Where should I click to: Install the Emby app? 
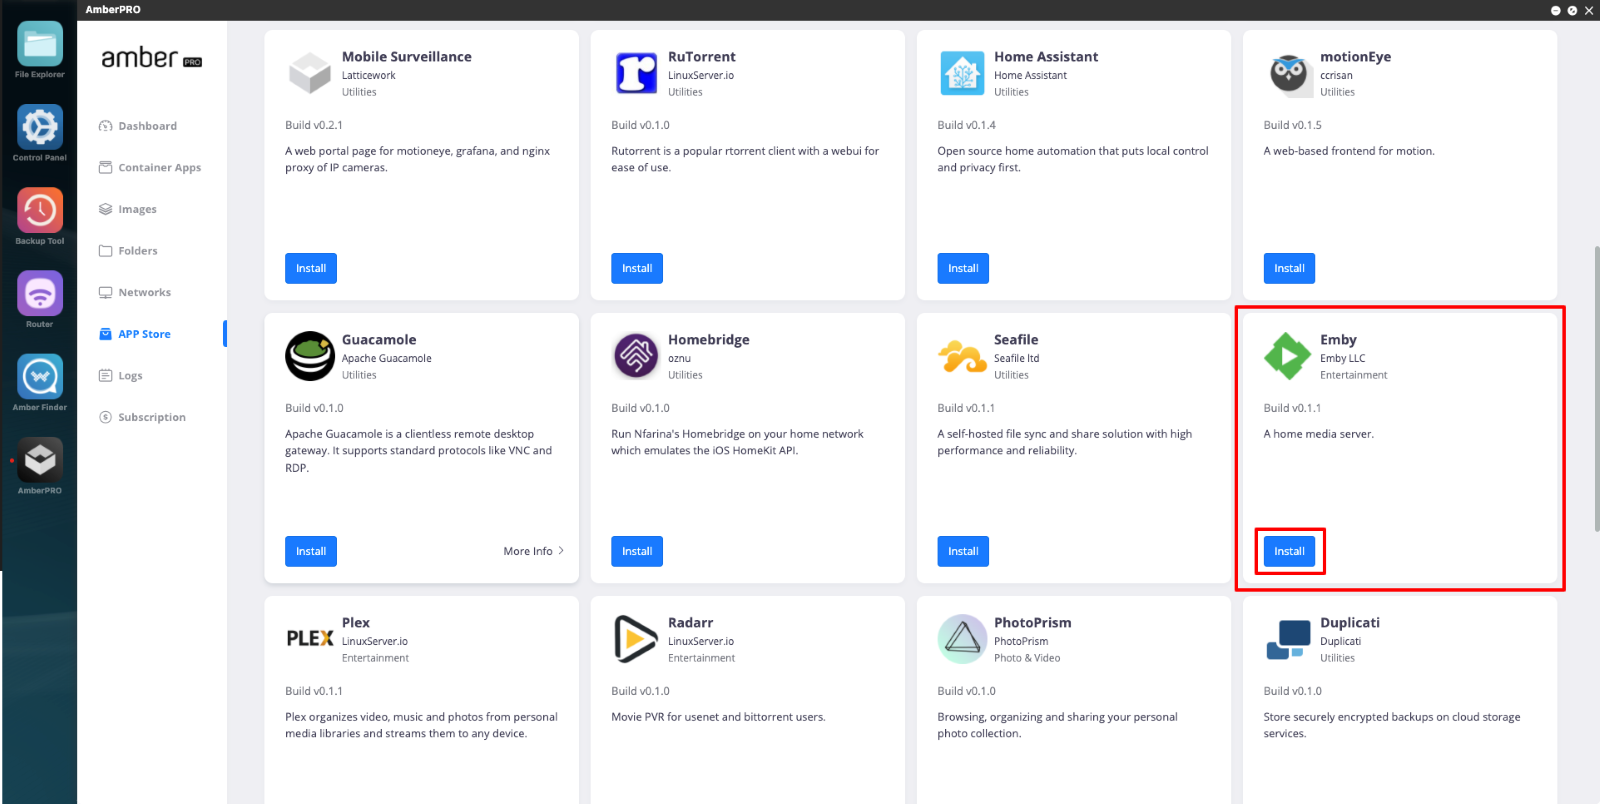(1289, 551)
